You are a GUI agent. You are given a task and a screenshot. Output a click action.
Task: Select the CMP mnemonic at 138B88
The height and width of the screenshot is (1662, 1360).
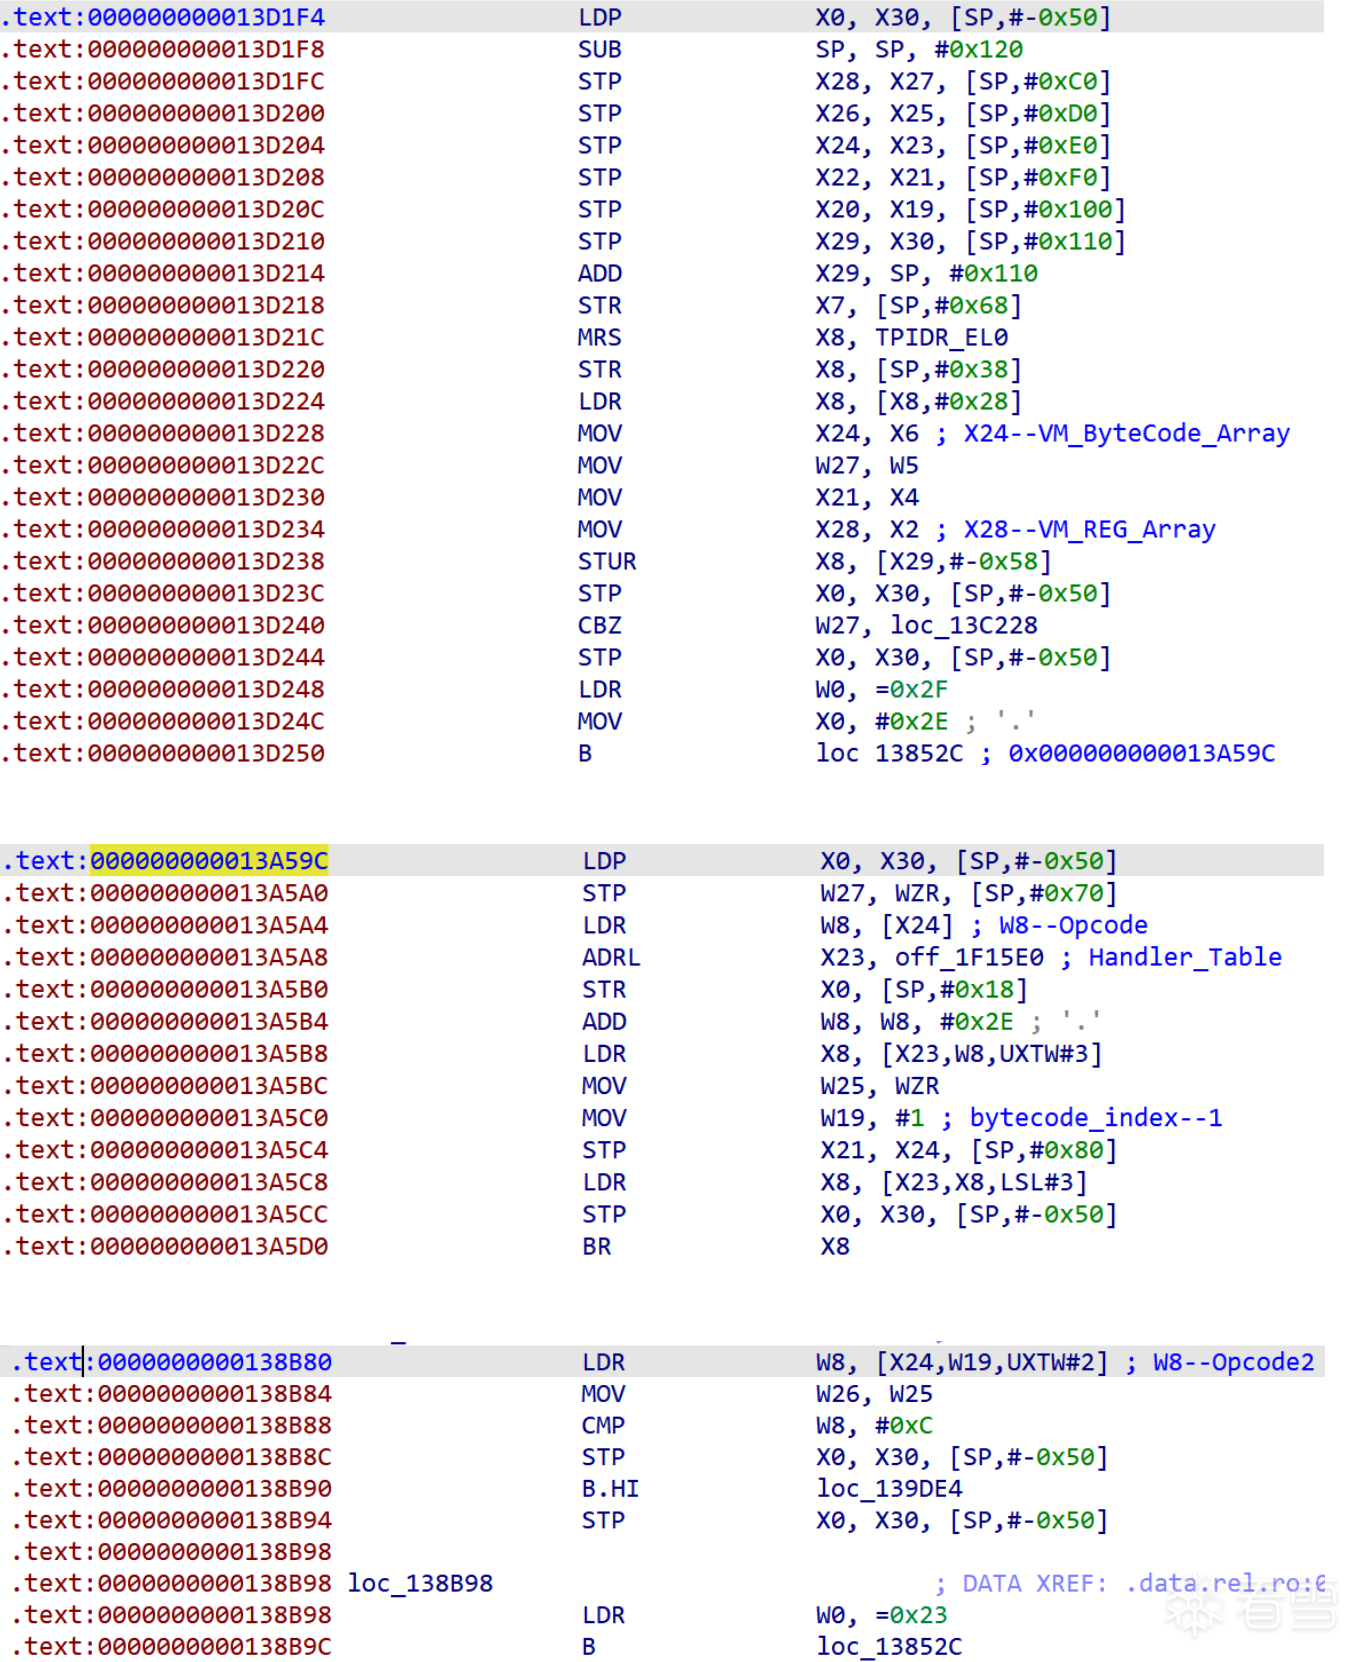coord(603,1425)
